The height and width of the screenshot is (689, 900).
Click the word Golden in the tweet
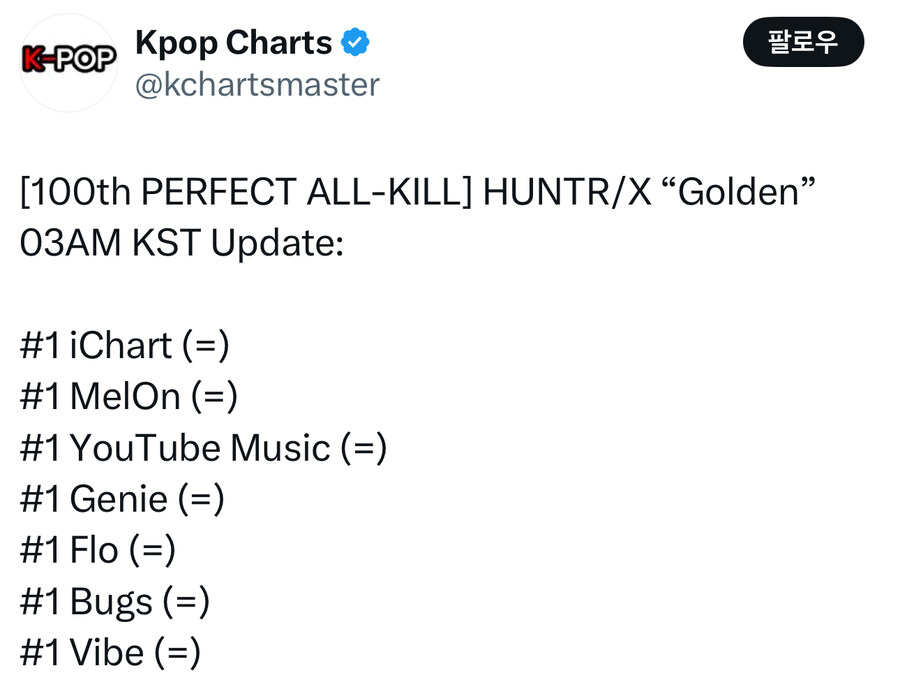click(739, 192)
